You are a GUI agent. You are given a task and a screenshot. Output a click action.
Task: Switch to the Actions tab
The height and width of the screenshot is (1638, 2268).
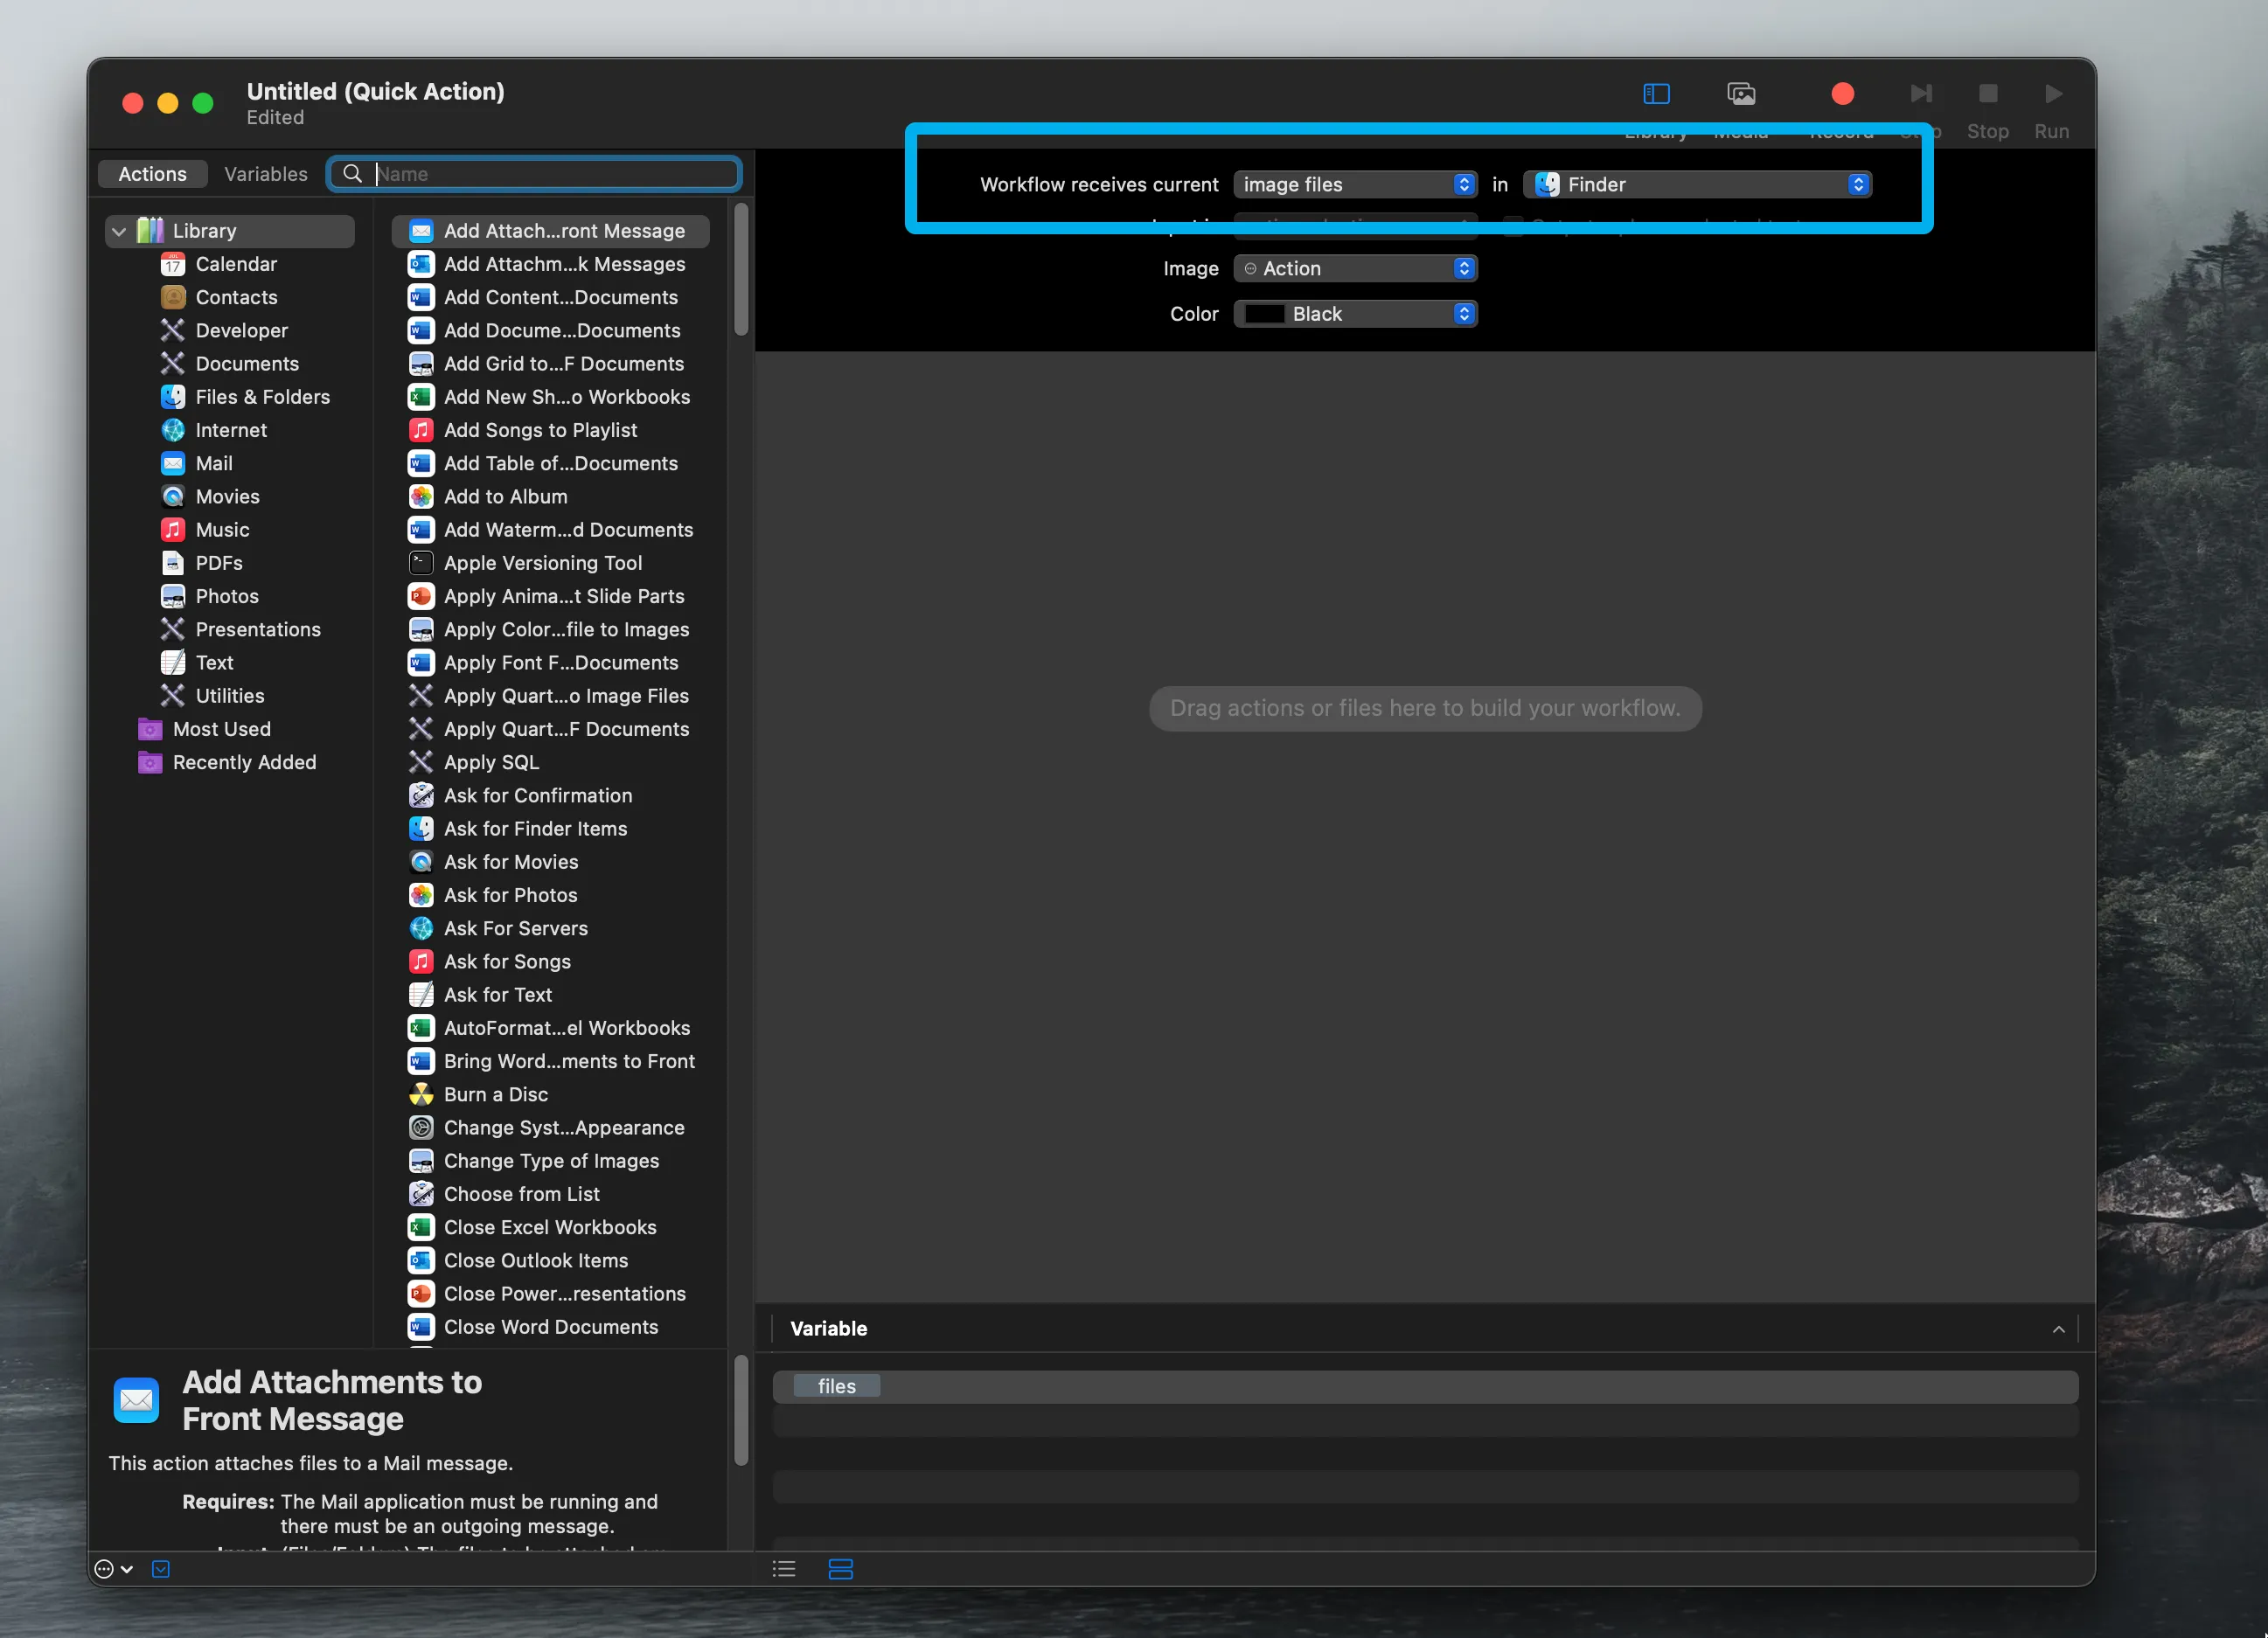pos(152,173)
